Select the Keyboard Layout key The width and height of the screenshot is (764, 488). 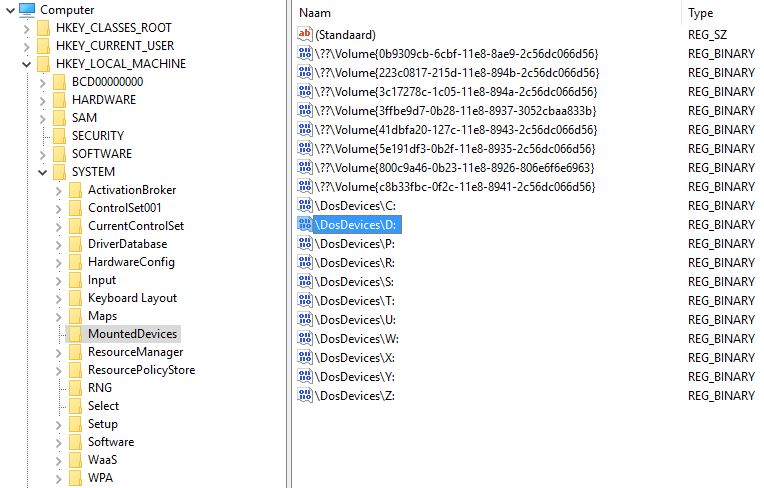(133, 298)
